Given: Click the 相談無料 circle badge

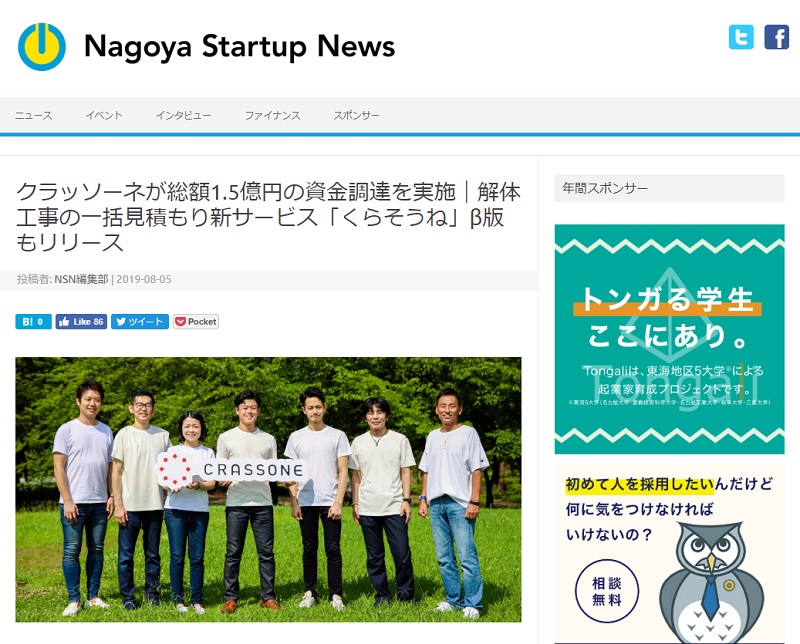Looking at the screenshot, I should coord(607,591).
